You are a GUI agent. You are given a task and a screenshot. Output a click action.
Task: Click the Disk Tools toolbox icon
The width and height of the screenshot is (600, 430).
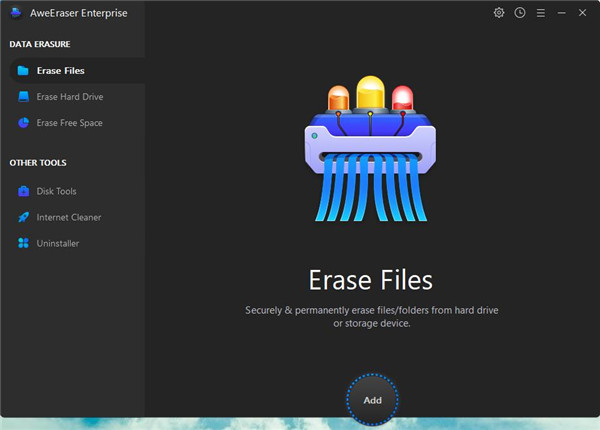pyautogui.click(x=23, y=191)
